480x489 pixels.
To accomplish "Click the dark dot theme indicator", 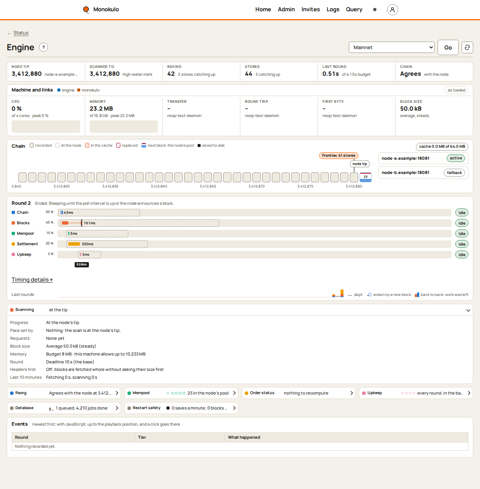I will click(x=375, y=10).
